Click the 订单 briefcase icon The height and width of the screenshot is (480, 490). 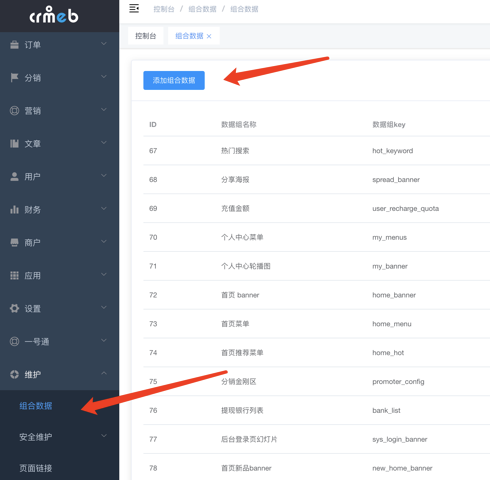(14, 45)
